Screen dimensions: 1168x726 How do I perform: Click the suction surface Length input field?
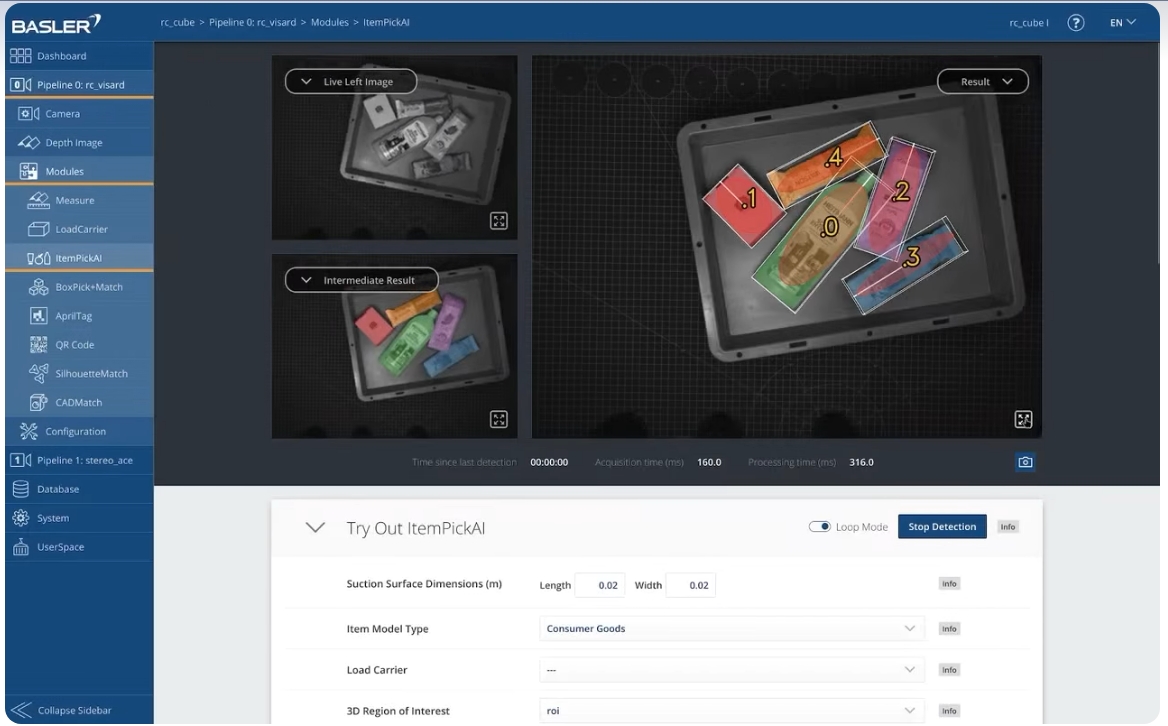600,586
